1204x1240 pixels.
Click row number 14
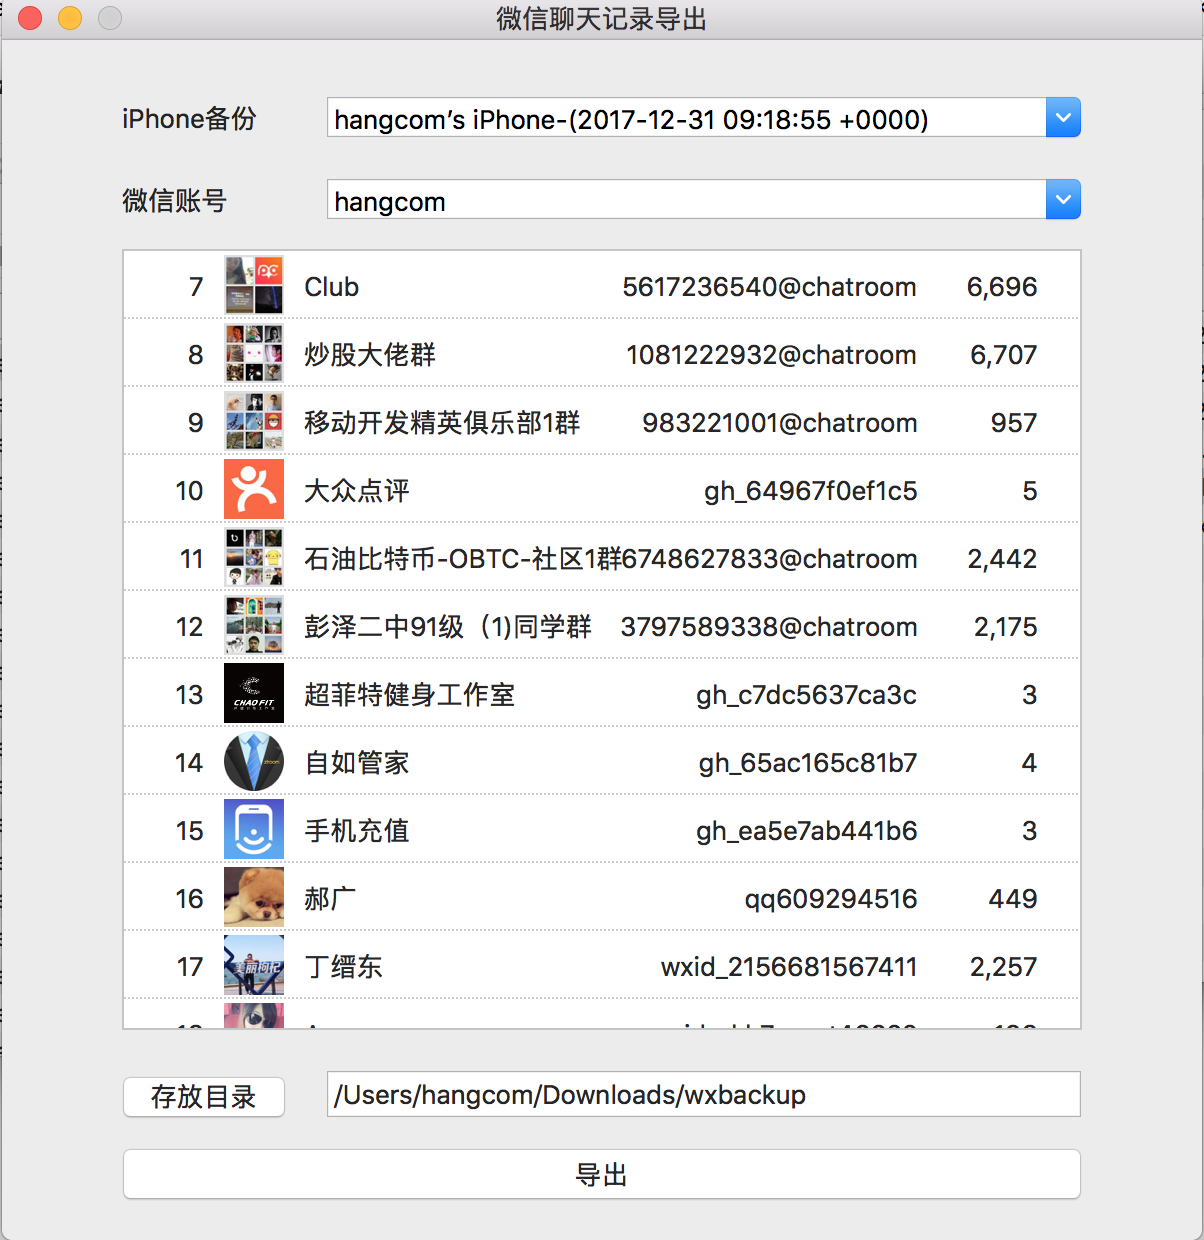click(189, 763)
